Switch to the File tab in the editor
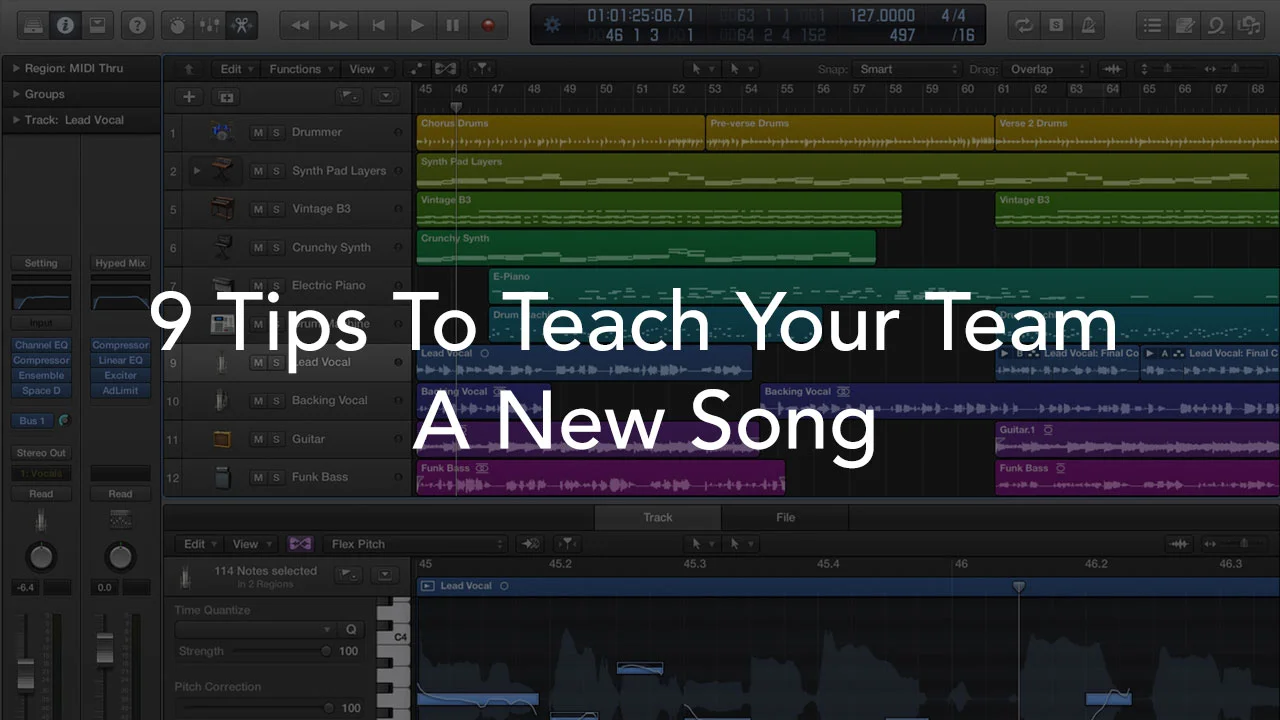Screen dimensions: 1280x720 click(x=785, y=517)
